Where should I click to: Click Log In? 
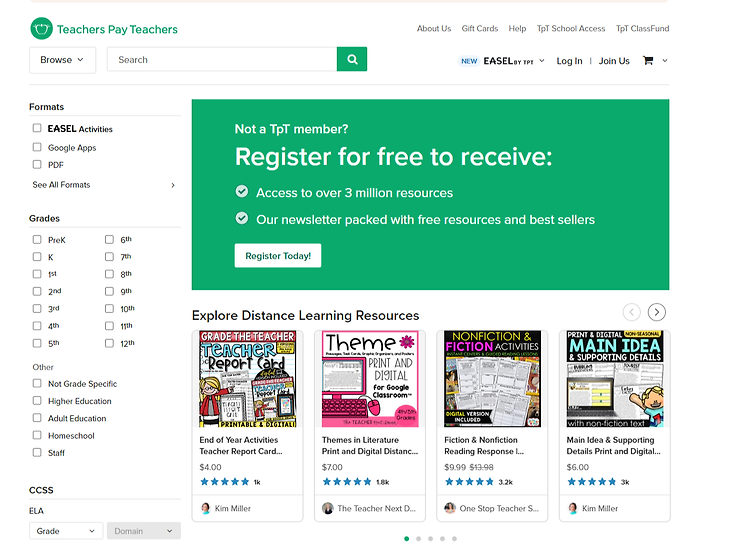click(x=569, y=61)
